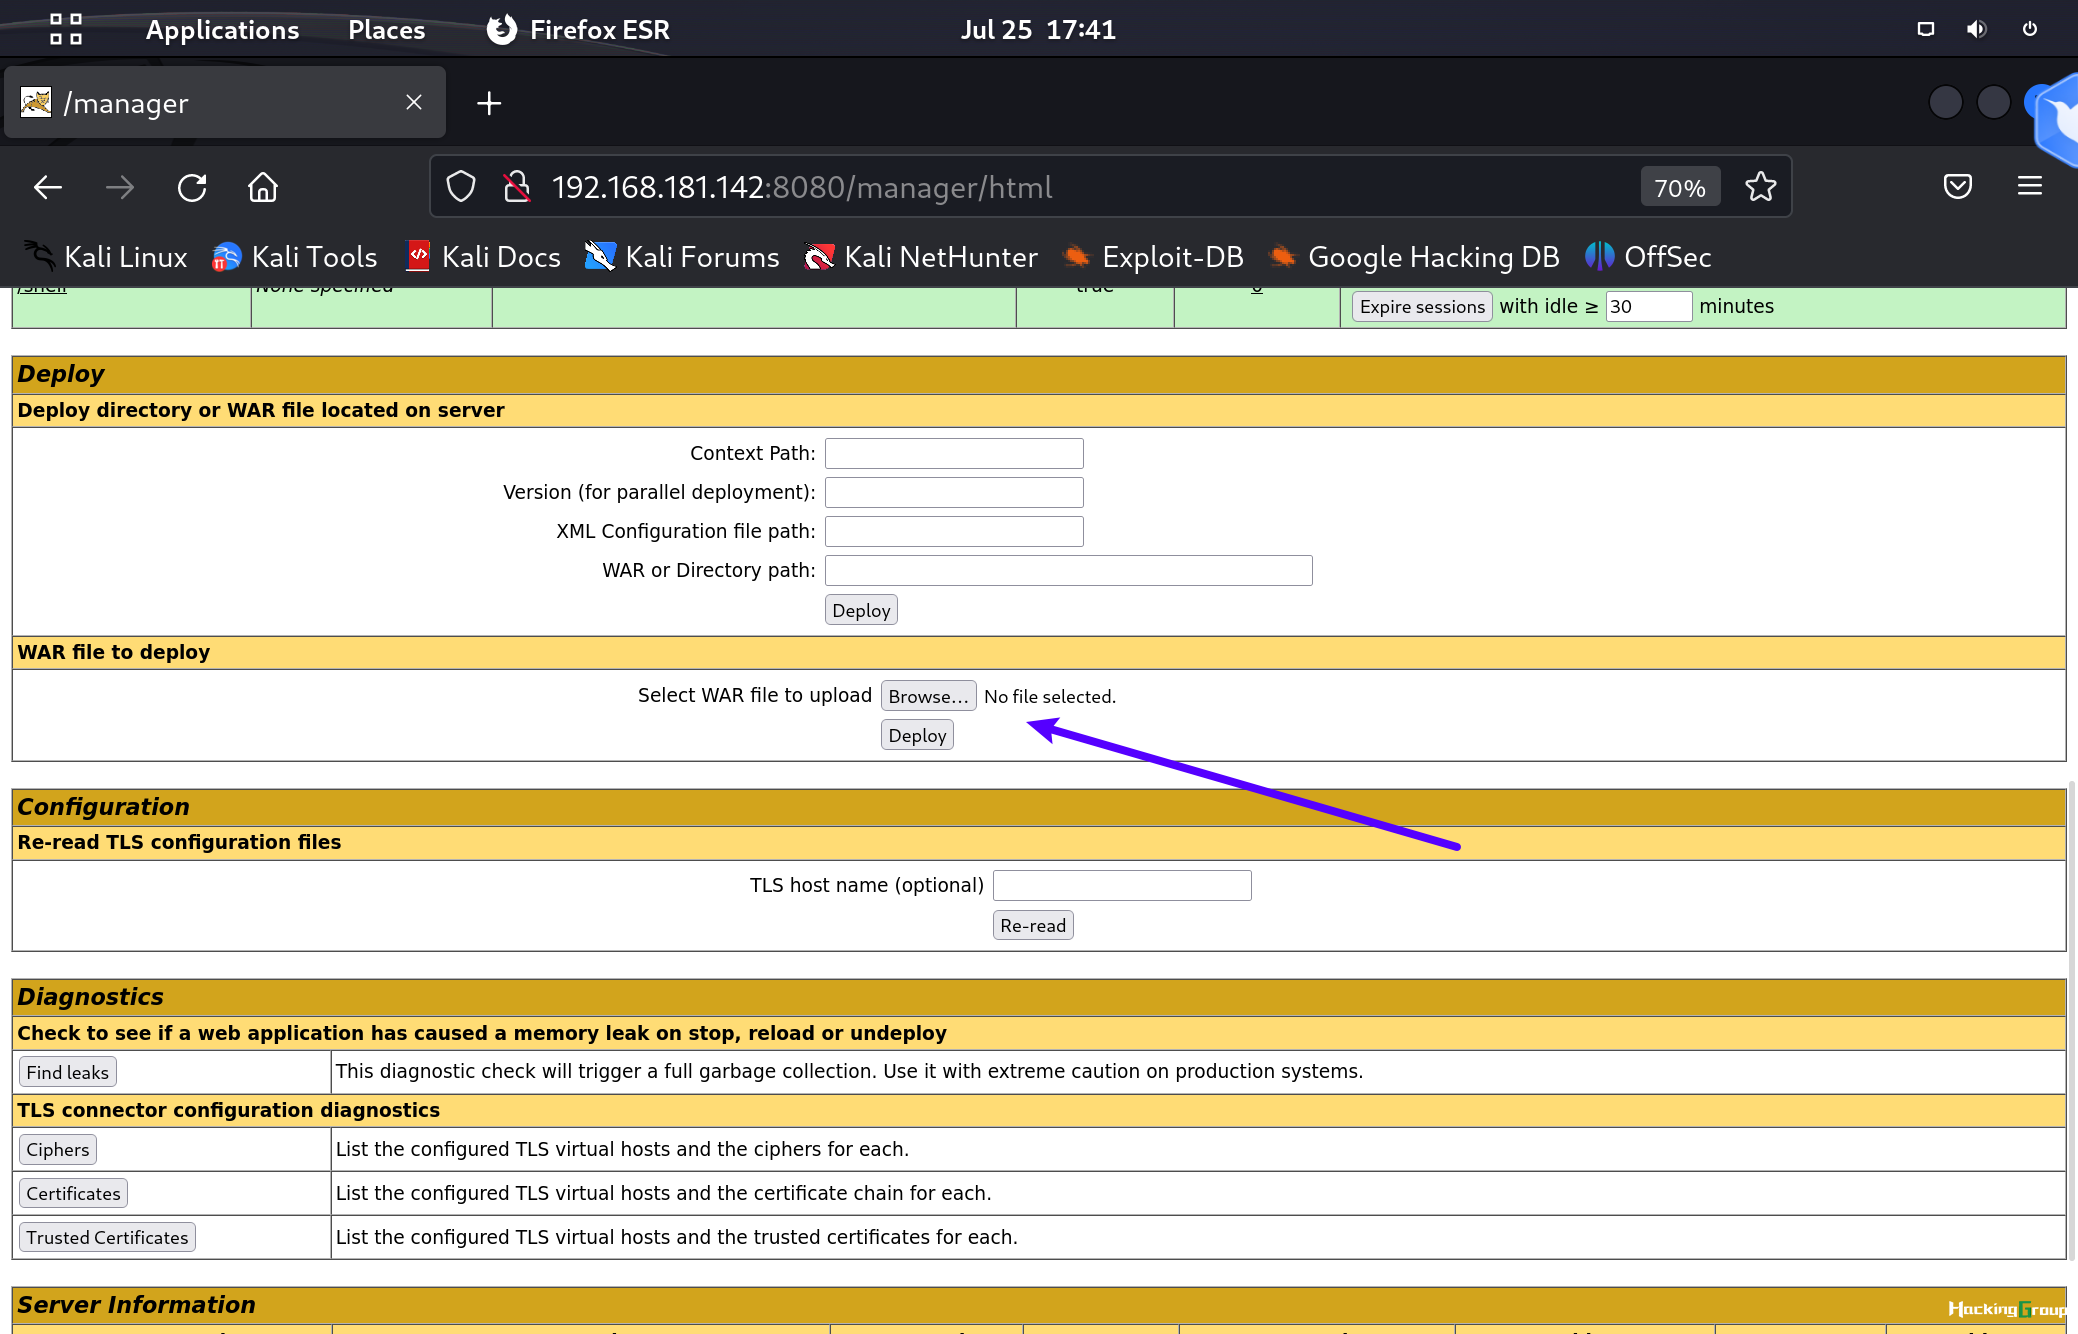
Task: Click the Re-read TLS configuration button
Action: pos(1033,925)
